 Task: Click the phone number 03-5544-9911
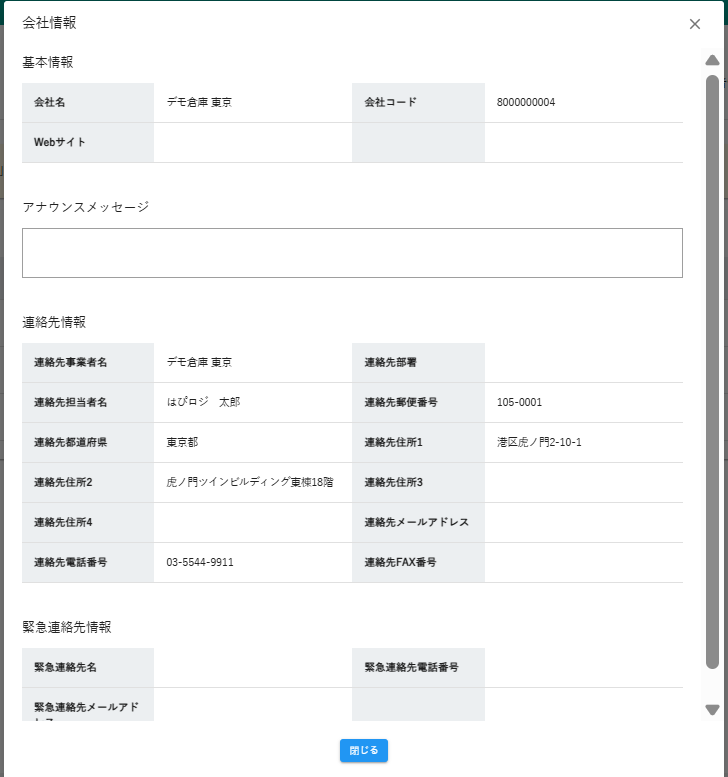pos(200,562)
